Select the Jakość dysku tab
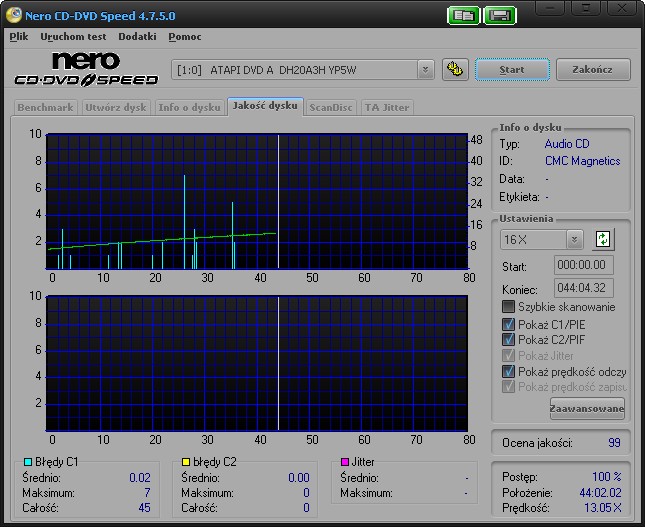Viewport: 645px width, 527px height. pyautogui.click(x=265, y=106)
